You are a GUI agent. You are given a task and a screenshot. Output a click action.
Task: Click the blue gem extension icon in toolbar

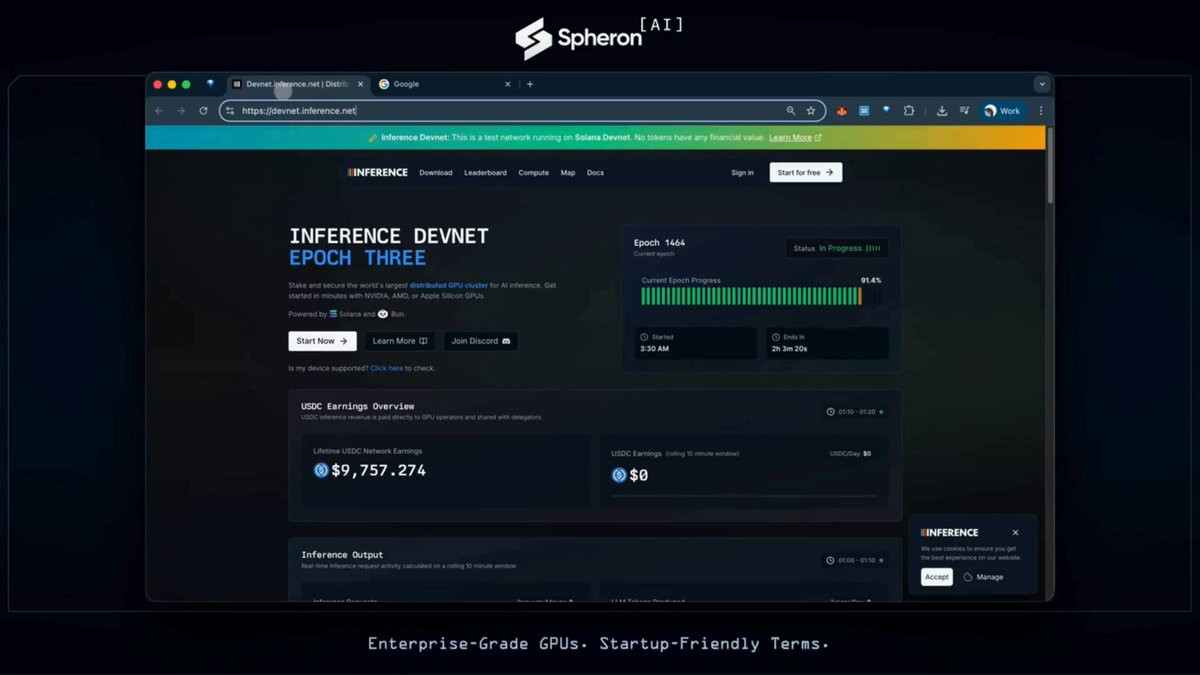[x=886, y=111]
